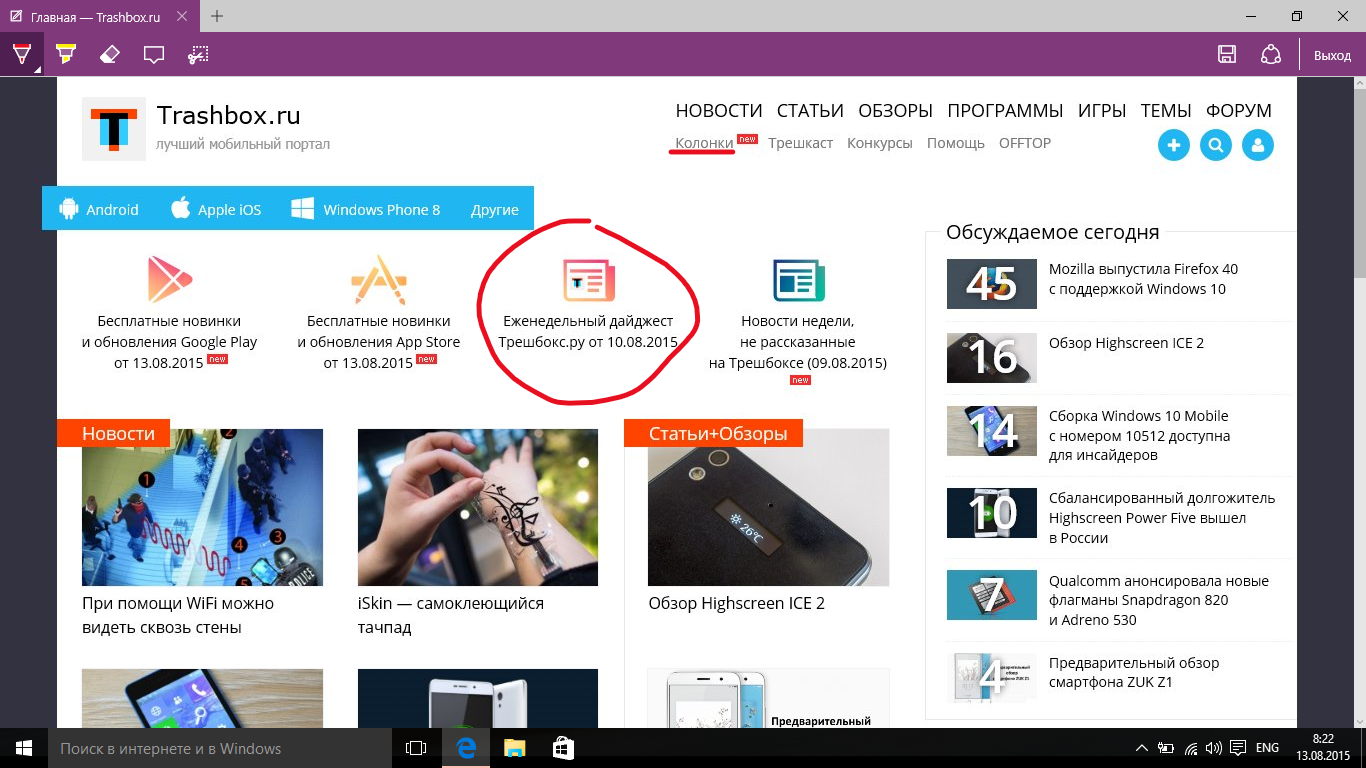This screenshot has height=768, width=1366.
Task: Switch to the Apple iOS platform tab
Action: click(x=215, y=208)
